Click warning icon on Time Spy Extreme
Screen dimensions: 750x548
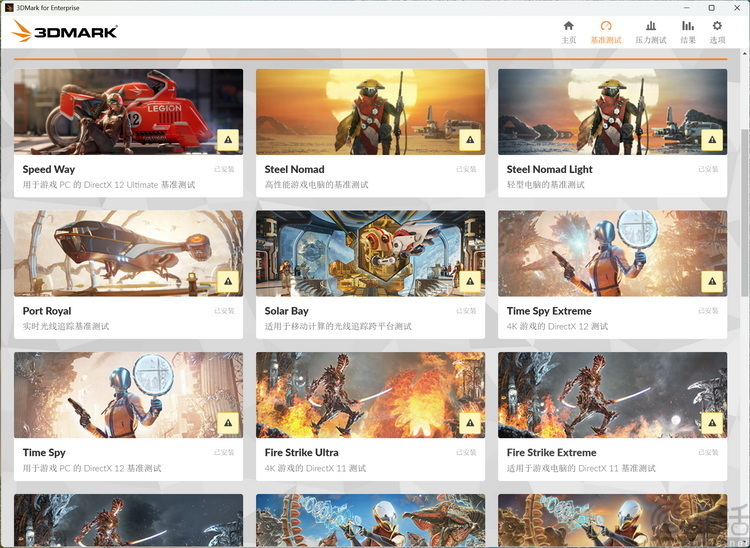(712, 282)
